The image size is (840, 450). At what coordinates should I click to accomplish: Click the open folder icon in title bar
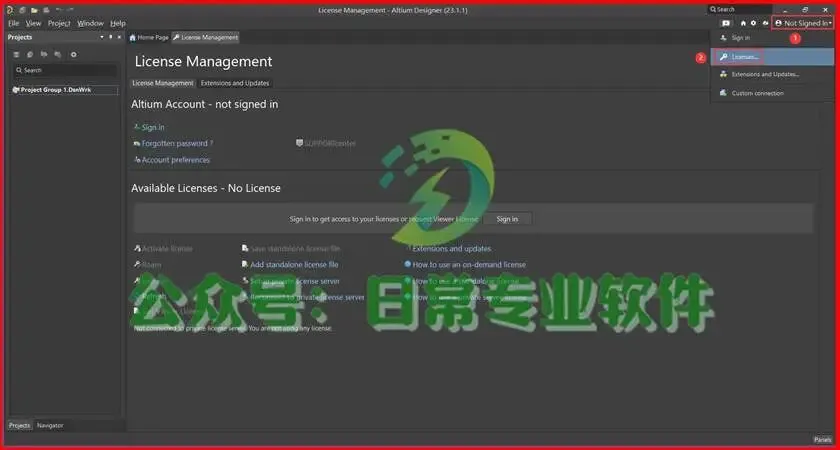coord(34,10)
